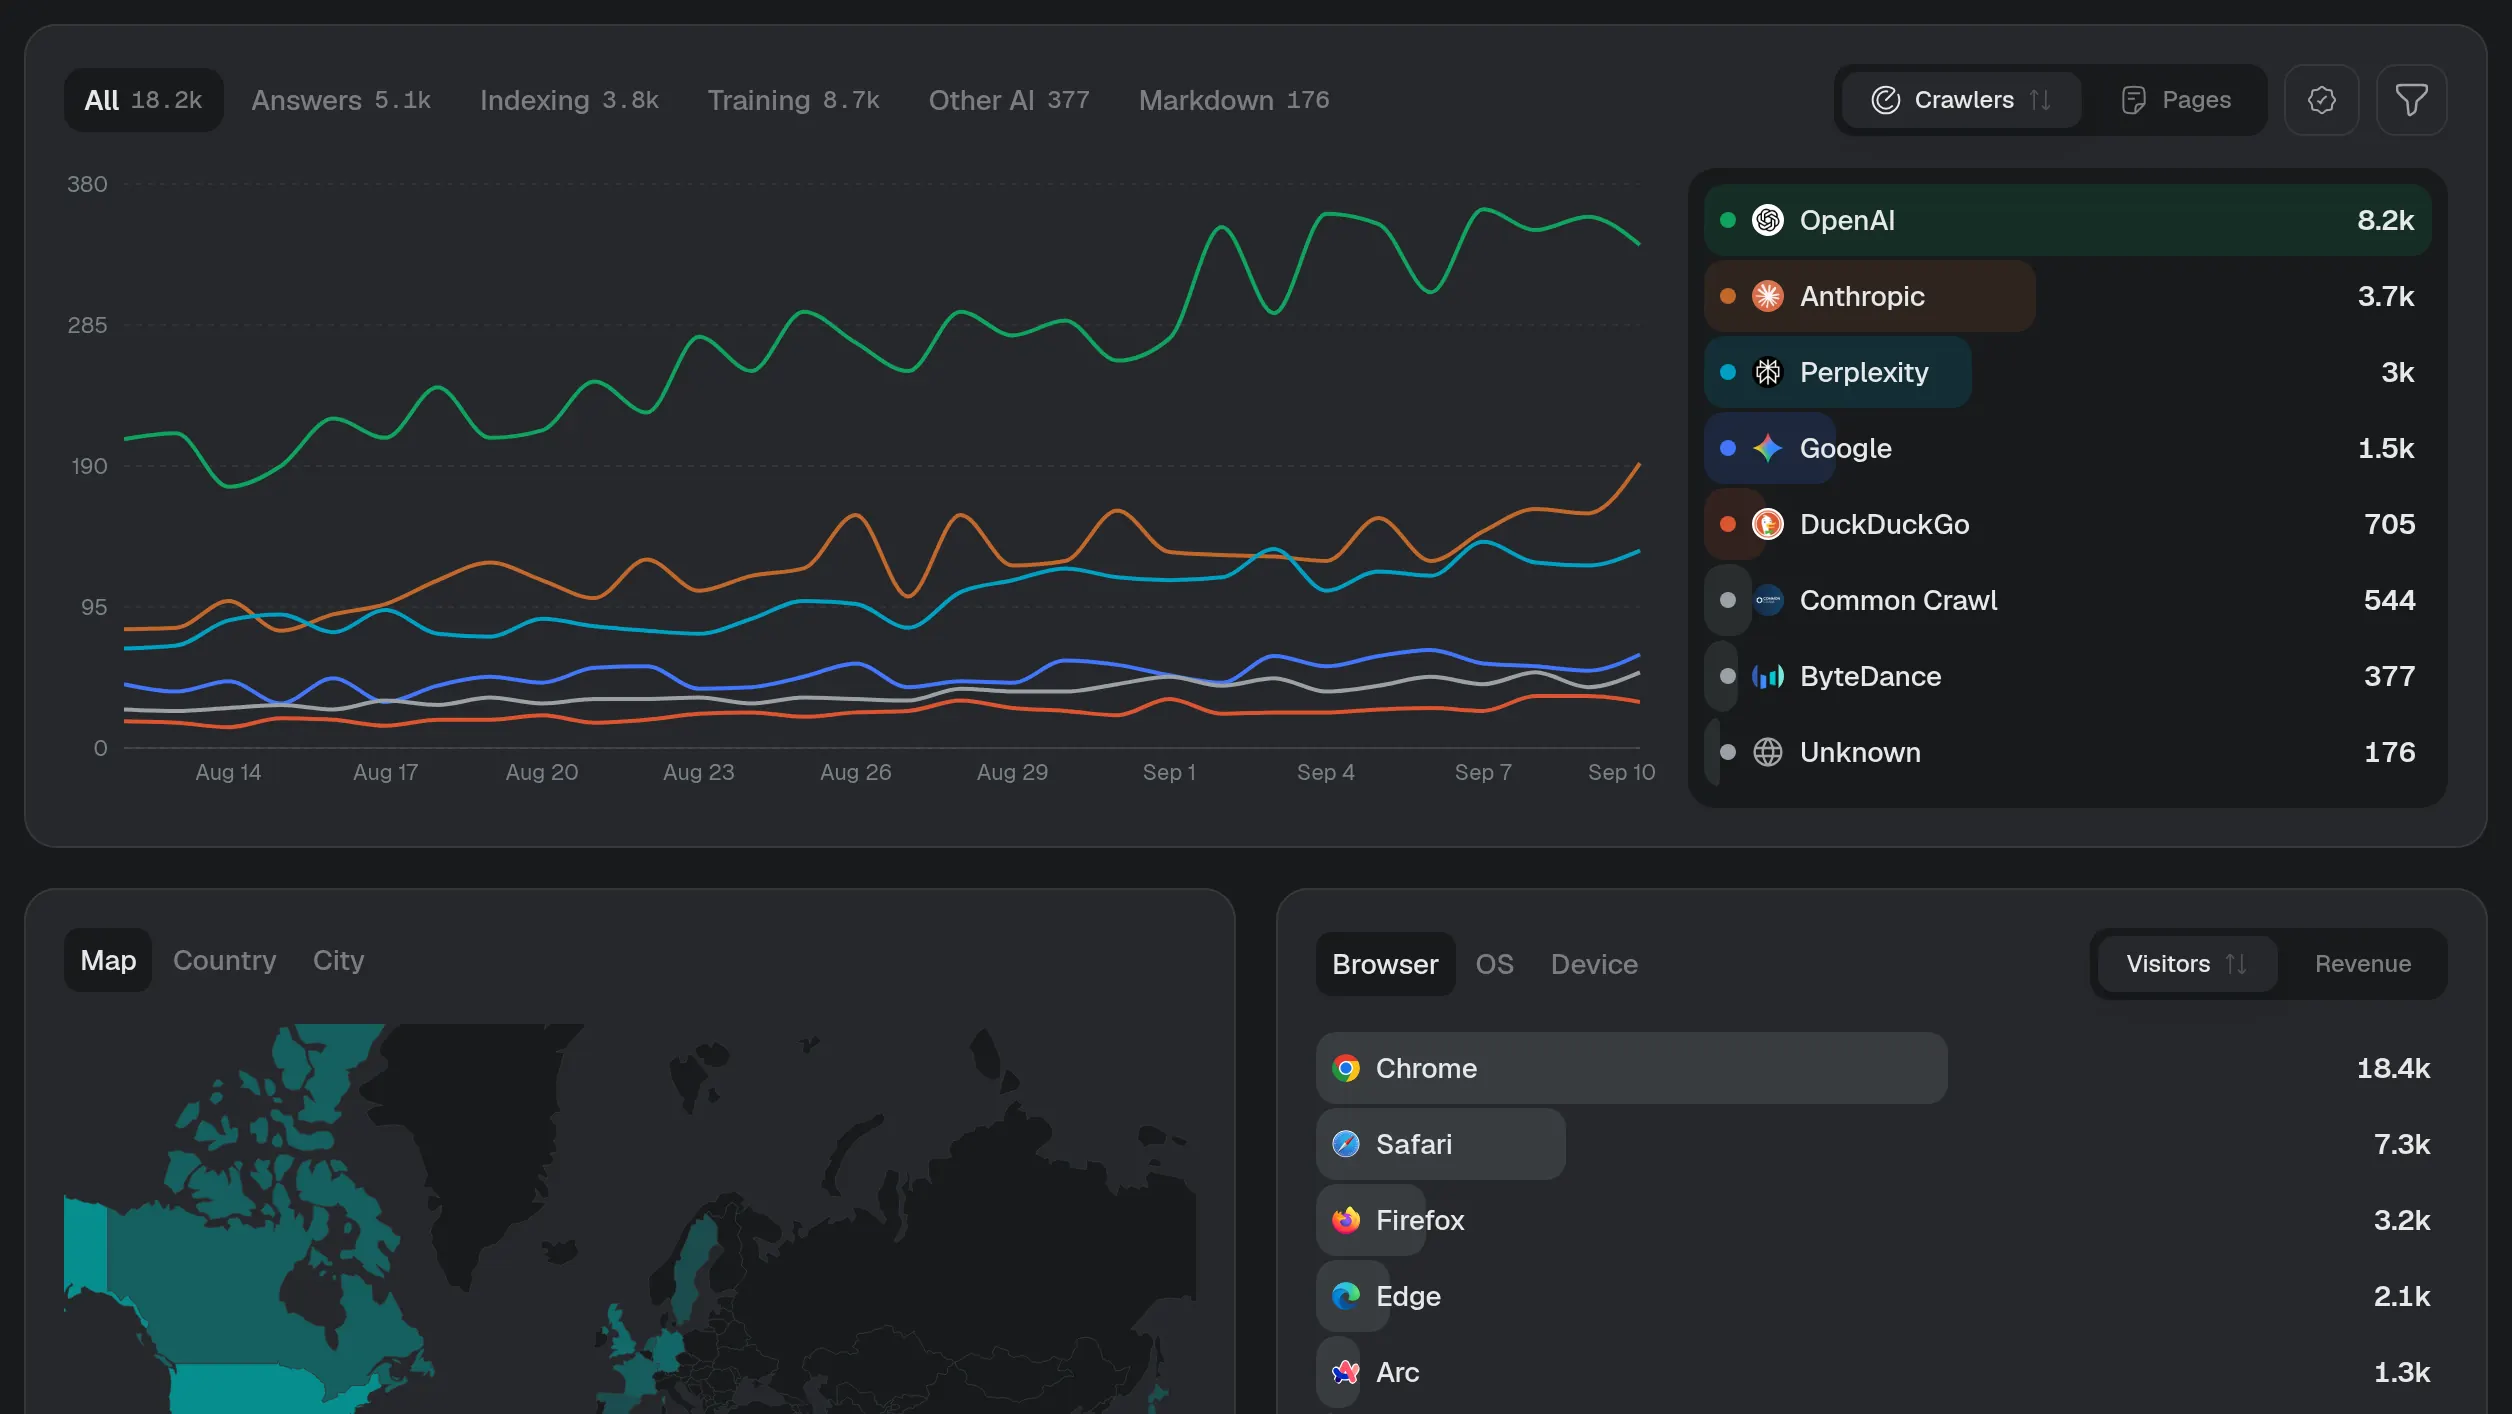This screenshot has height=1414, width=2512.
Task: Click the Google sparkle logo icon
Action: point(1767,448)
